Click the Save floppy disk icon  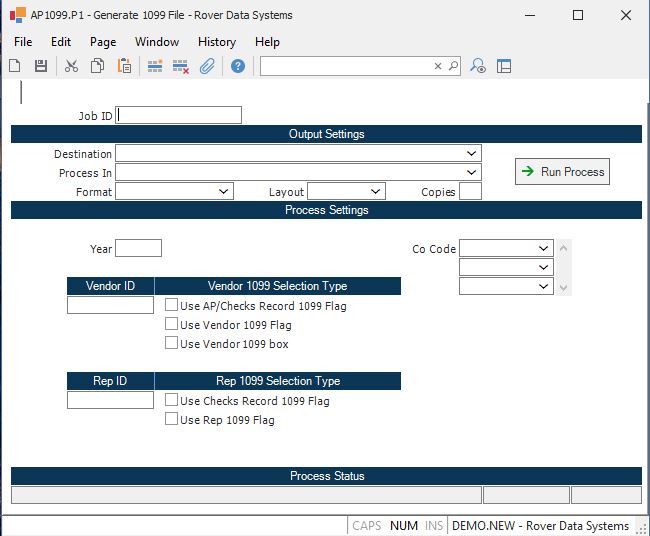tap(41, 66)
